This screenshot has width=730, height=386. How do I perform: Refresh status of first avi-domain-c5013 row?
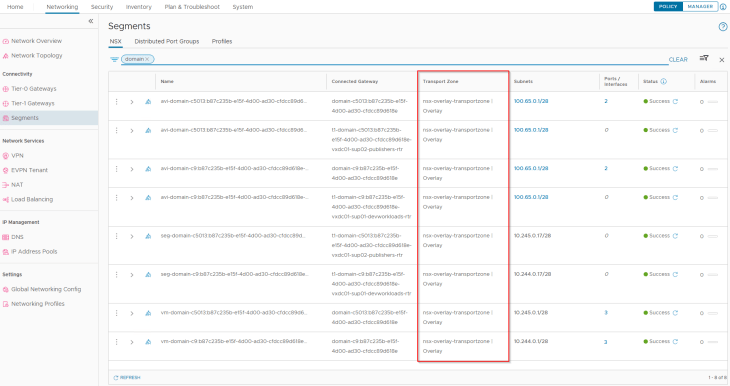coord(675,102)
